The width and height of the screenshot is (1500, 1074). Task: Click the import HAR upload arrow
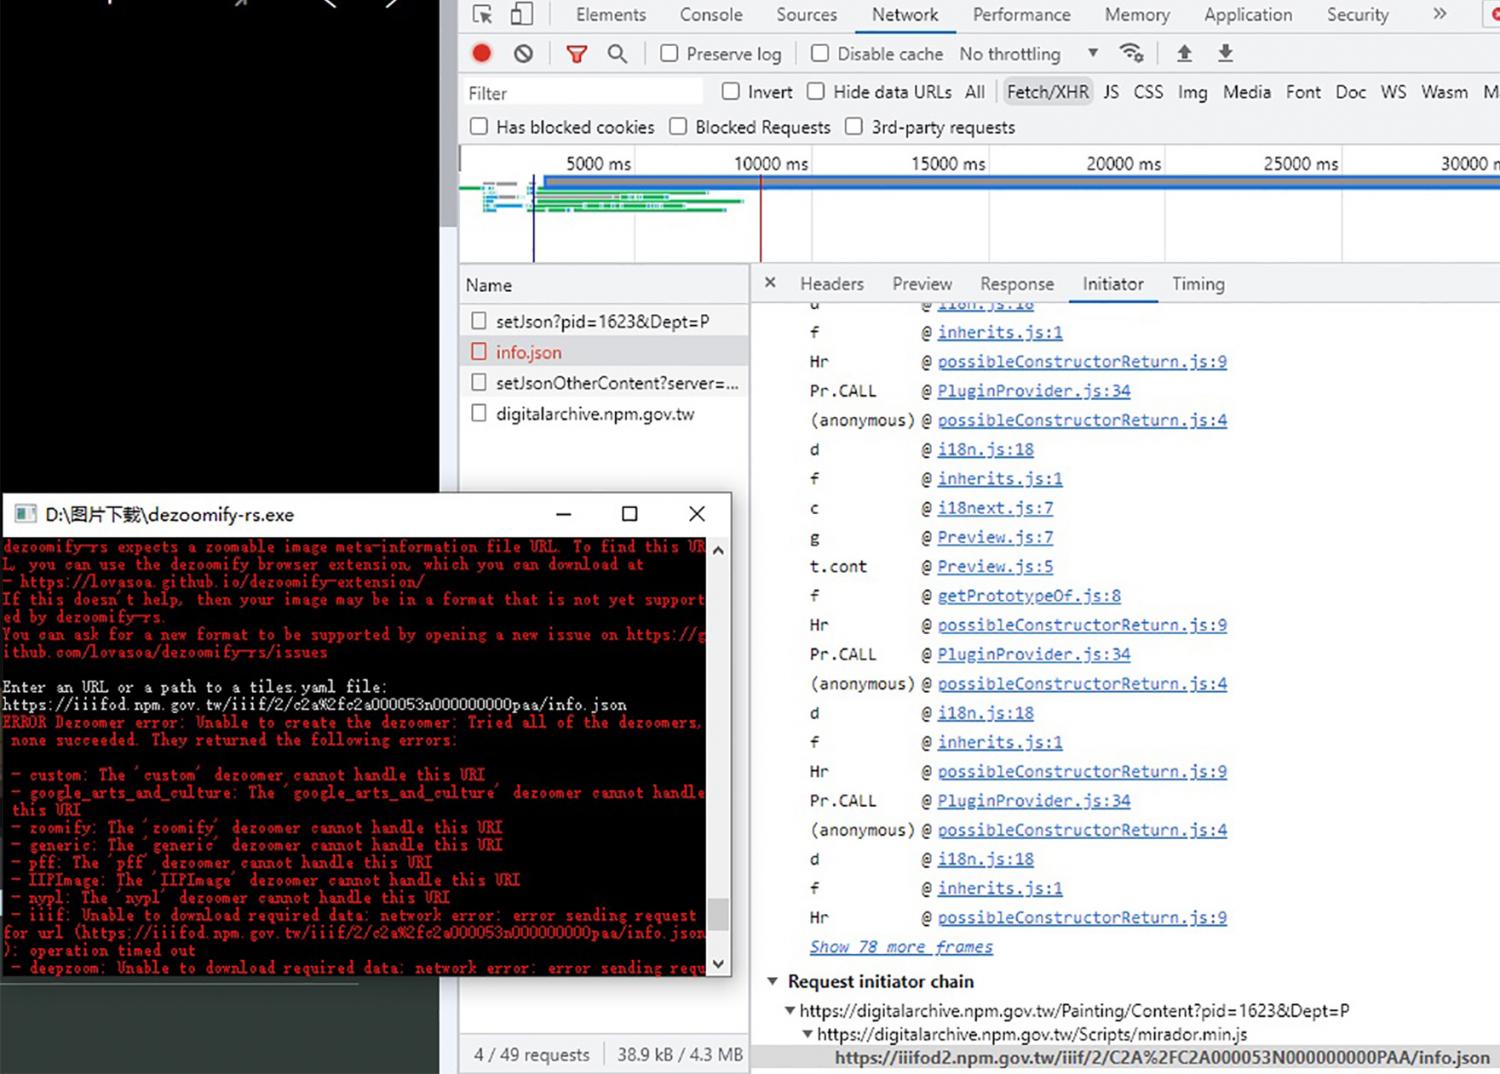coord(1184,54)
